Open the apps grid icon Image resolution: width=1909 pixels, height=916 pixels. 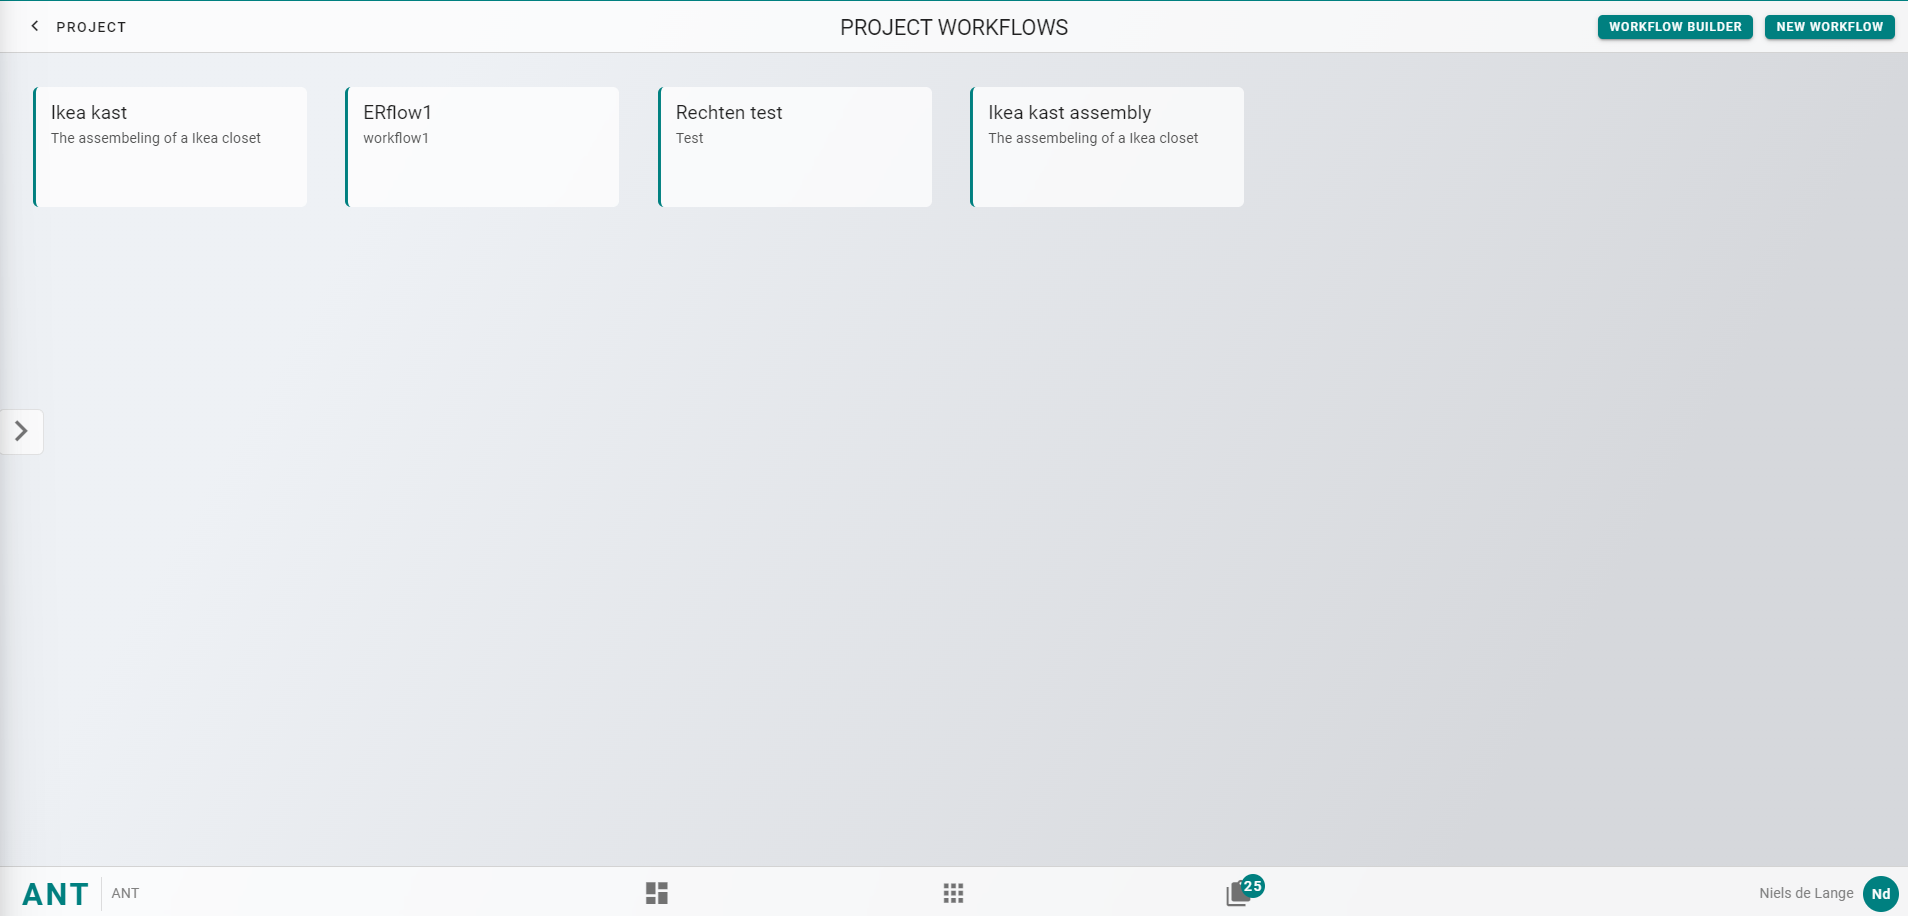click(953, 893)
